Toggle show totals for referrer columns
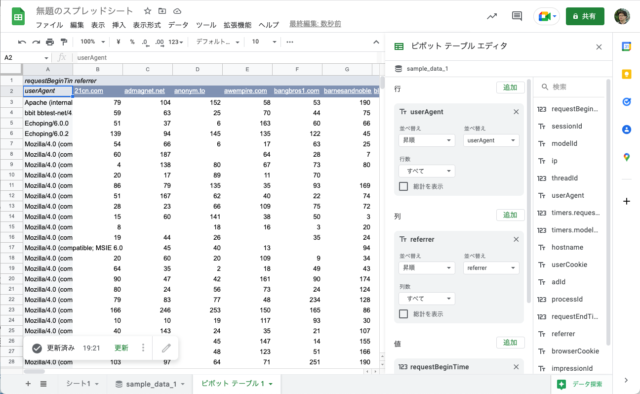This screenshot has width=640, height=394. point(403,314)
